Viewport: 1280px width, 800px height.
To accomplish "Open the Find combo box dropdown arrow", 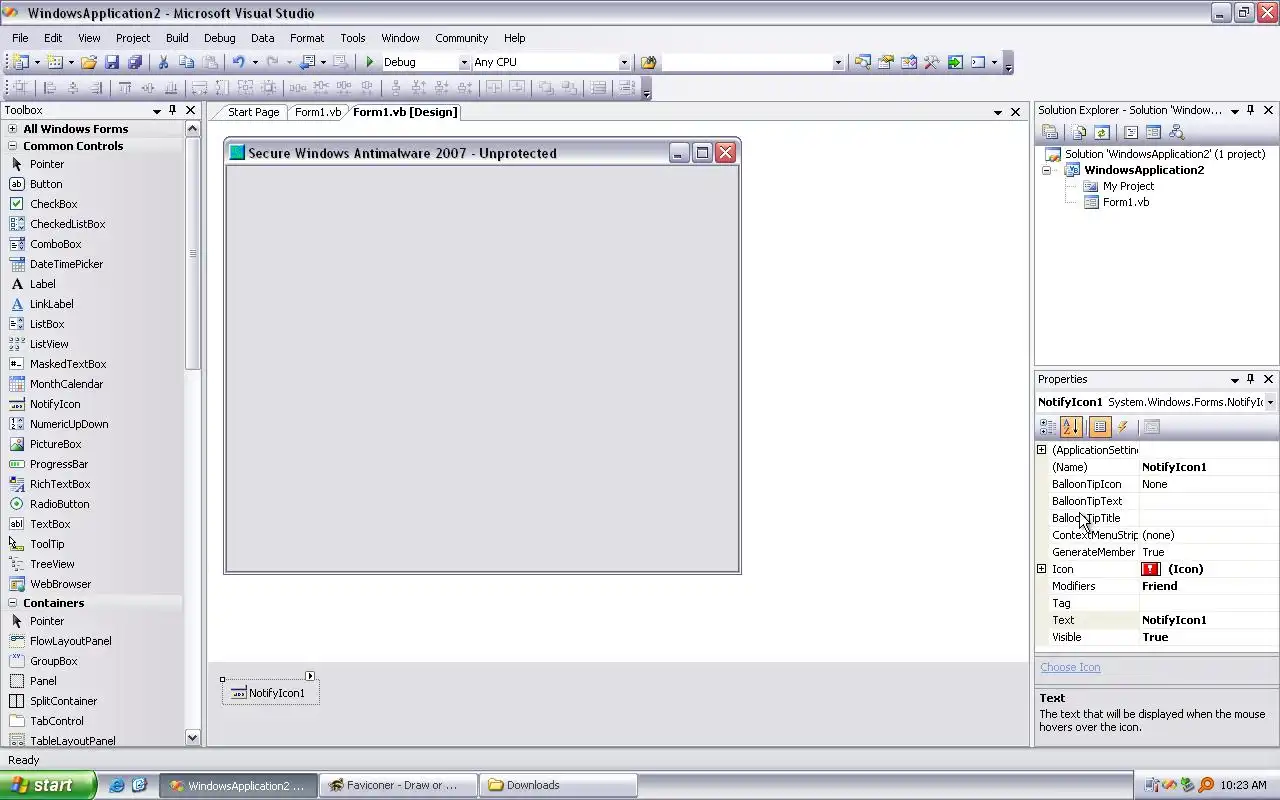I will click(x=838, y=62).
